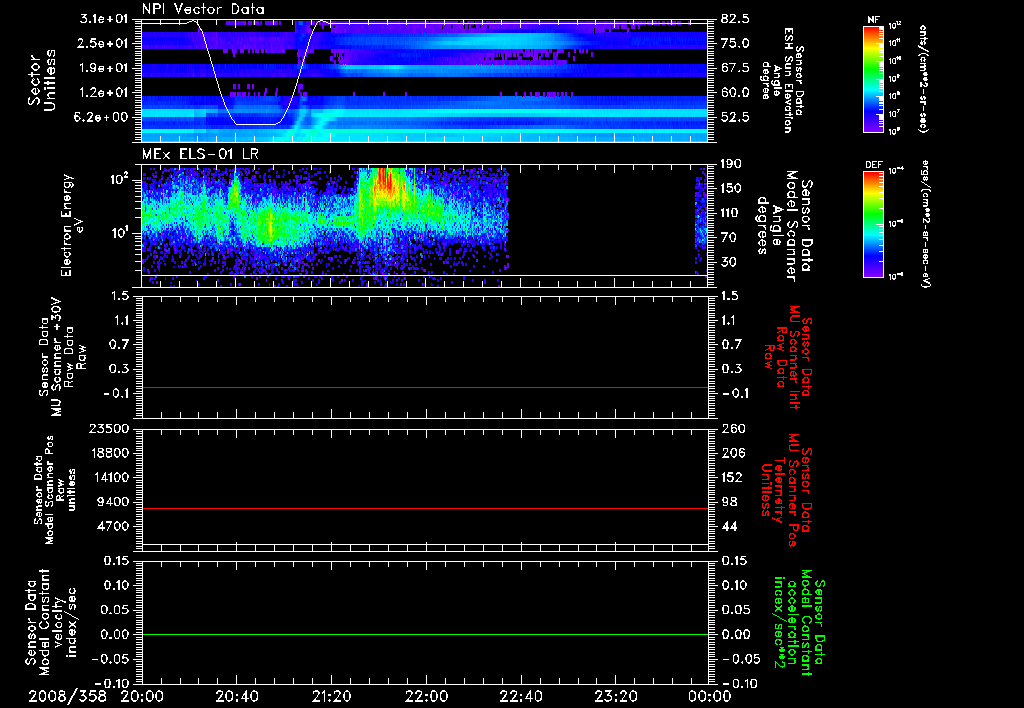
Task: Click the "150" scanner angle tick
Action: (x=731, y=188)
